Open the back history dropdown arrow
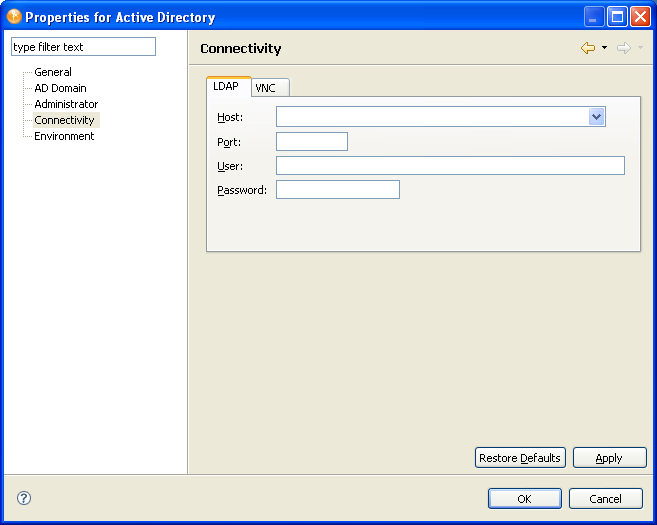The height and width of the screenshot is (525, 657). (x=604, y=48)
